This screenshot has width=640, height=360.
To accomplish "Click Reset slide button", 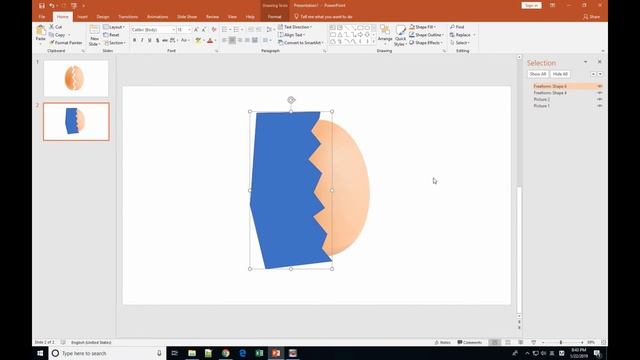I will pos(111,35).
